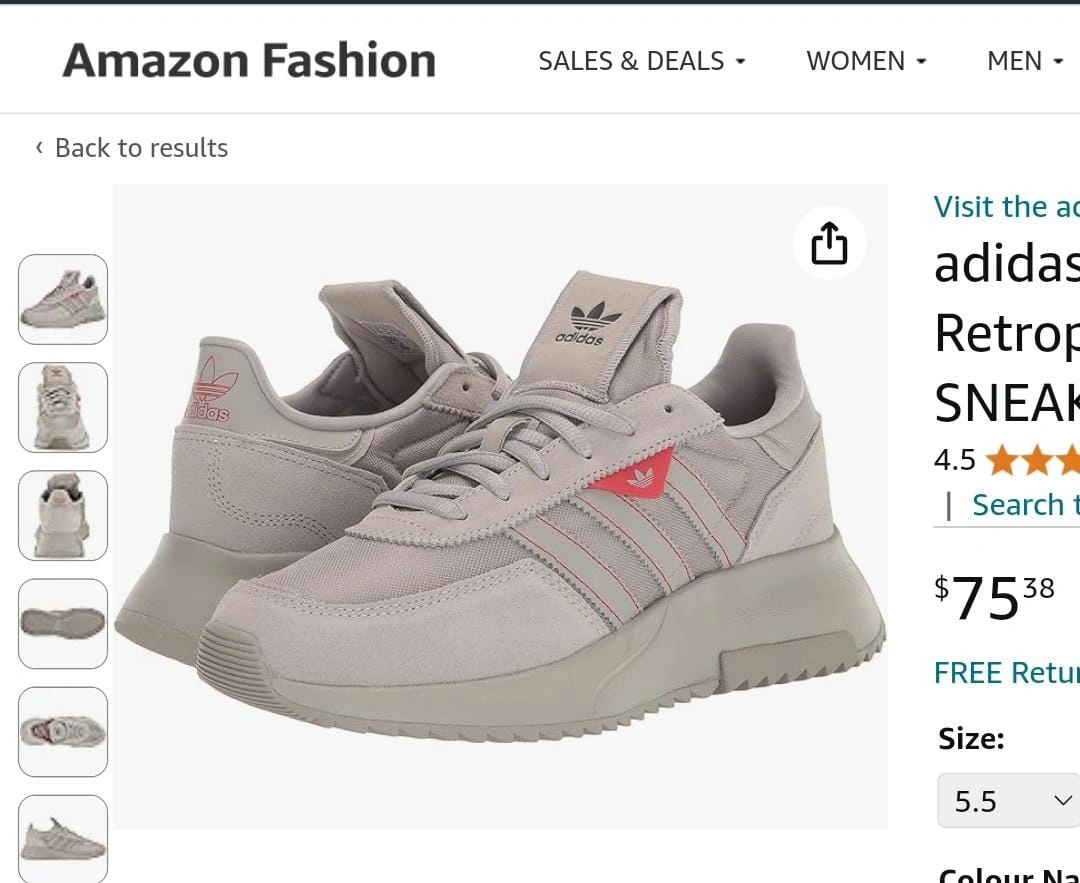Click the Amazon Fashion logo title

click(x=249, y=60)
